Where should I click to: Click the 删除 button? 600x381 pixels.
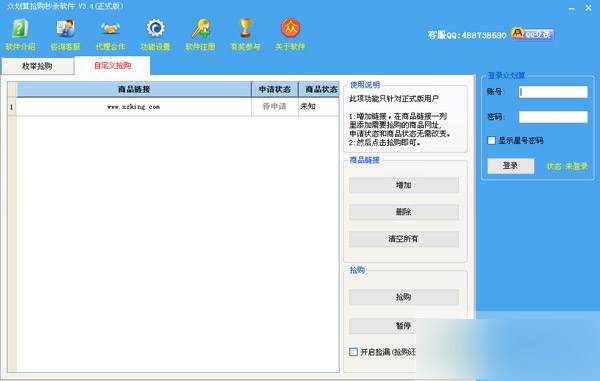coord(404,212)
